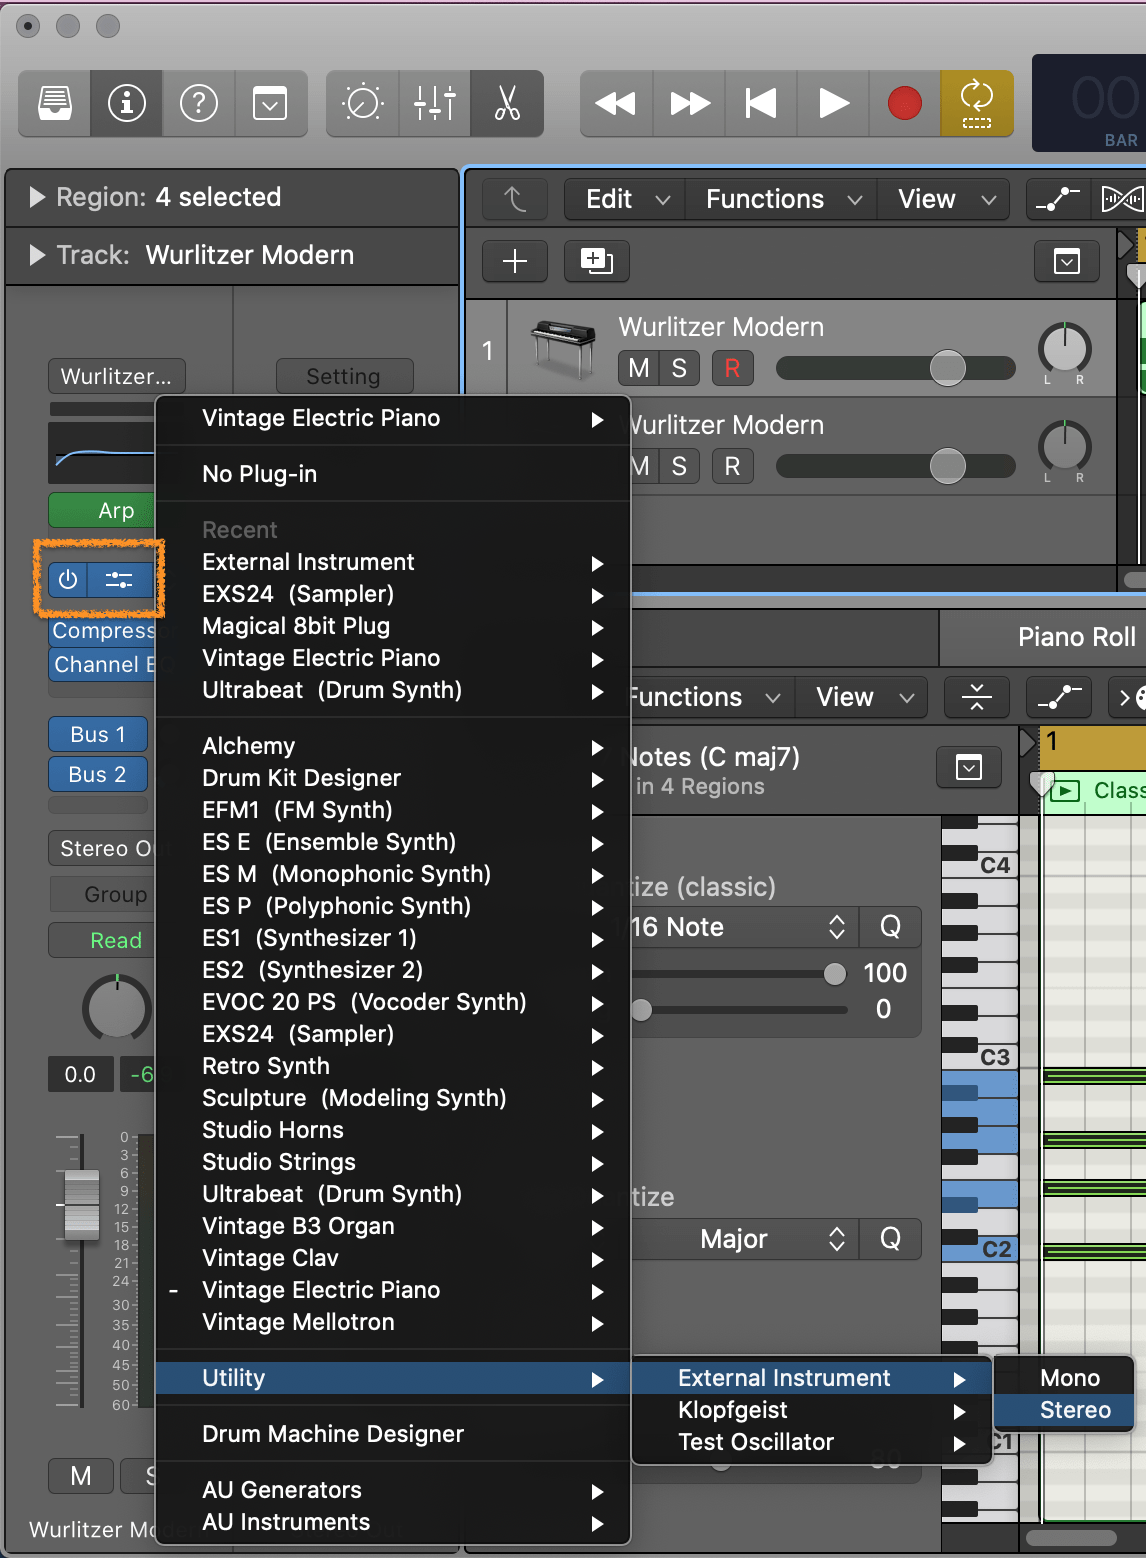1146x1558 pixels.
Task: Click the first track's volume slider knob
Action: point(947,368)
